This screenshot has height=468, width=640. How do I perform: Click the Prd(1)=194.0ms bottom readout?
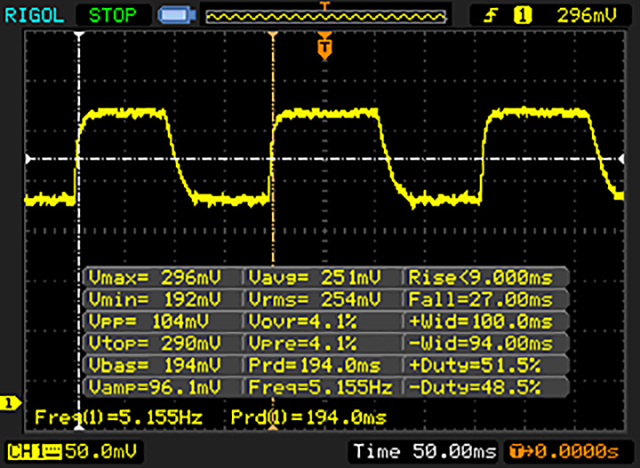pos(309,417)
